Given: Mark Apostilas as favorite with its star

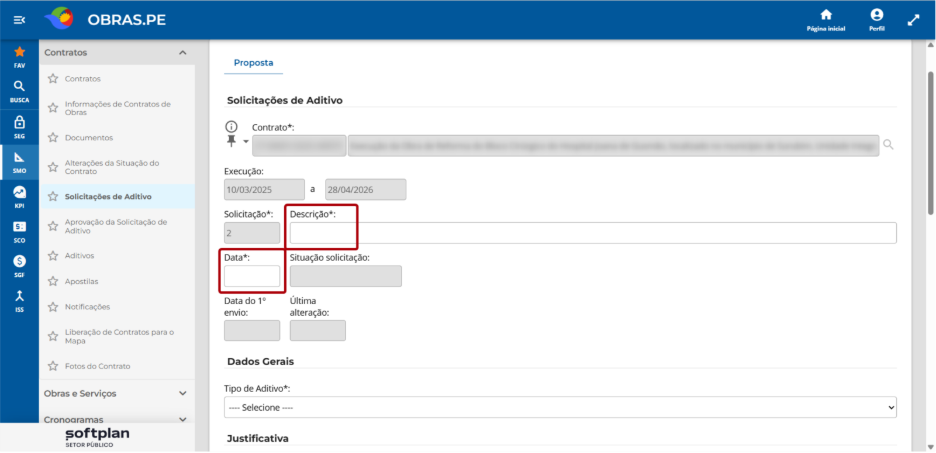Looking at the screenshot, I should click(x=53, y=281).
